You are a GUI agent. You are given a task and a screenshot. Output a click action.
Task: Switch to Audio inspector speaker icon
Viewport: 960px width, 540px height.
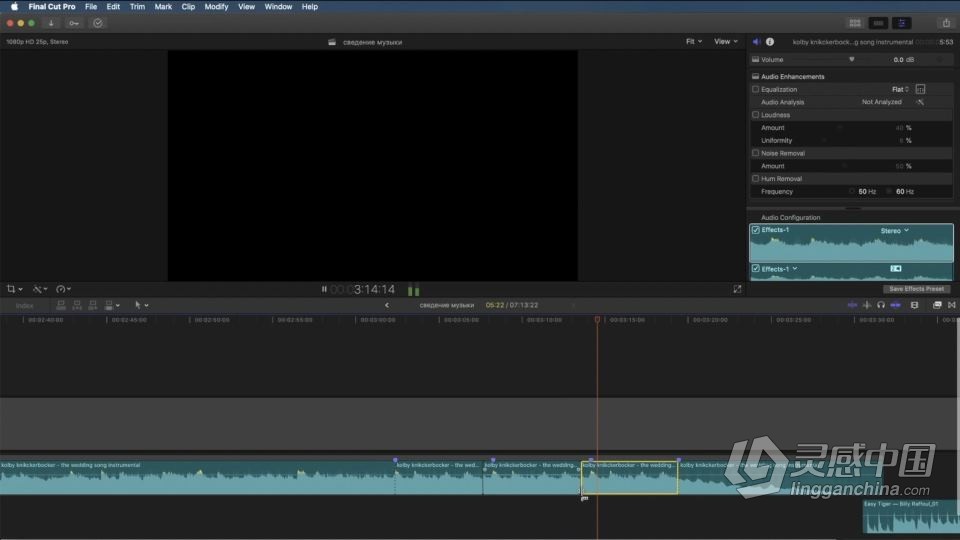pos(756,42)
